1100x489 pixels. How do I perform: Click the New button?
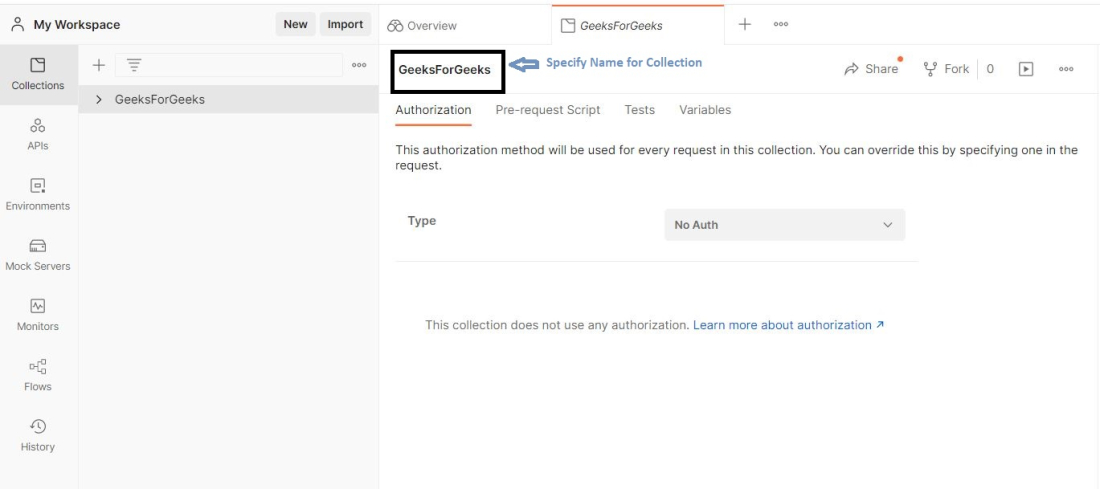point(295,25)
